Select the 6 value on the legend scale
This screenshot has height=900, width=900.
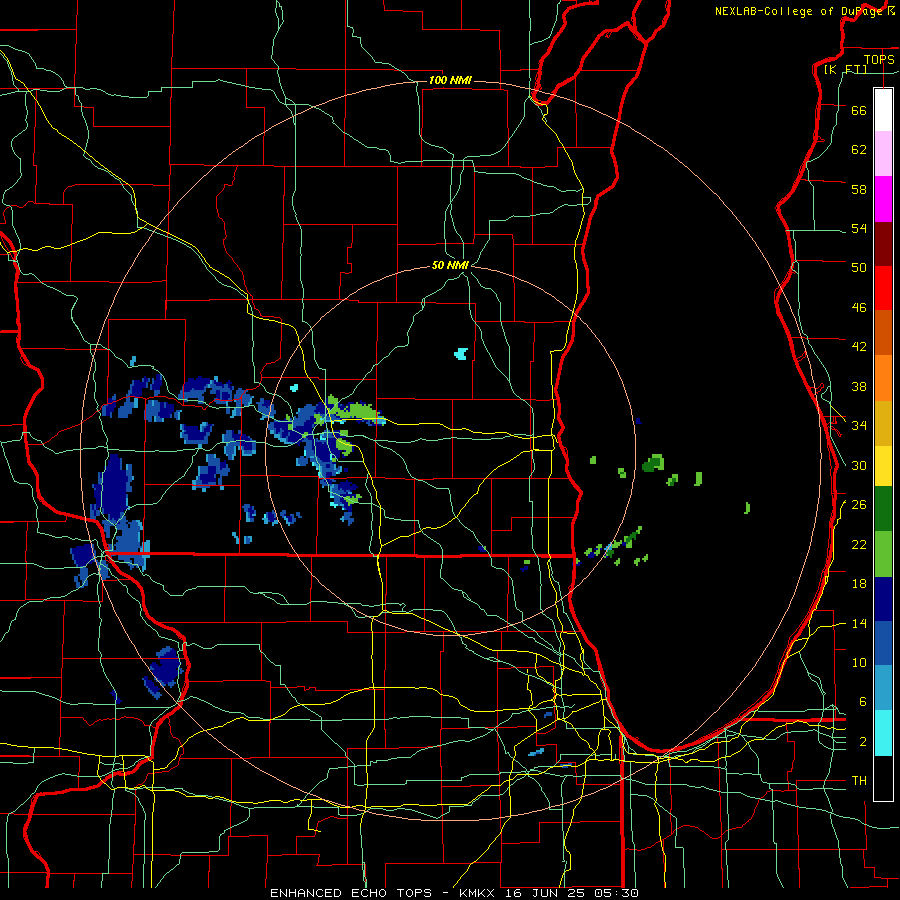(863, 702)
